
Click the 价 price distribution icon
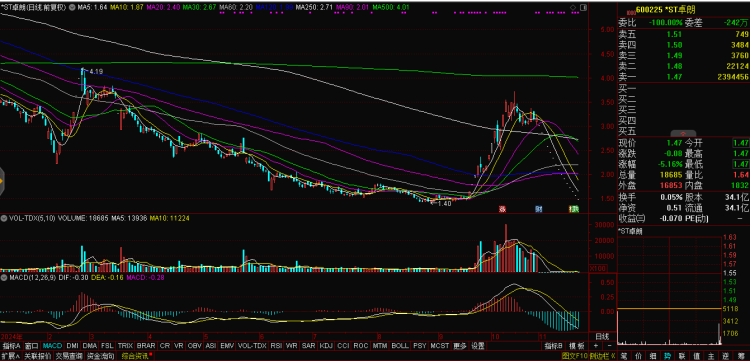[639, 356]
